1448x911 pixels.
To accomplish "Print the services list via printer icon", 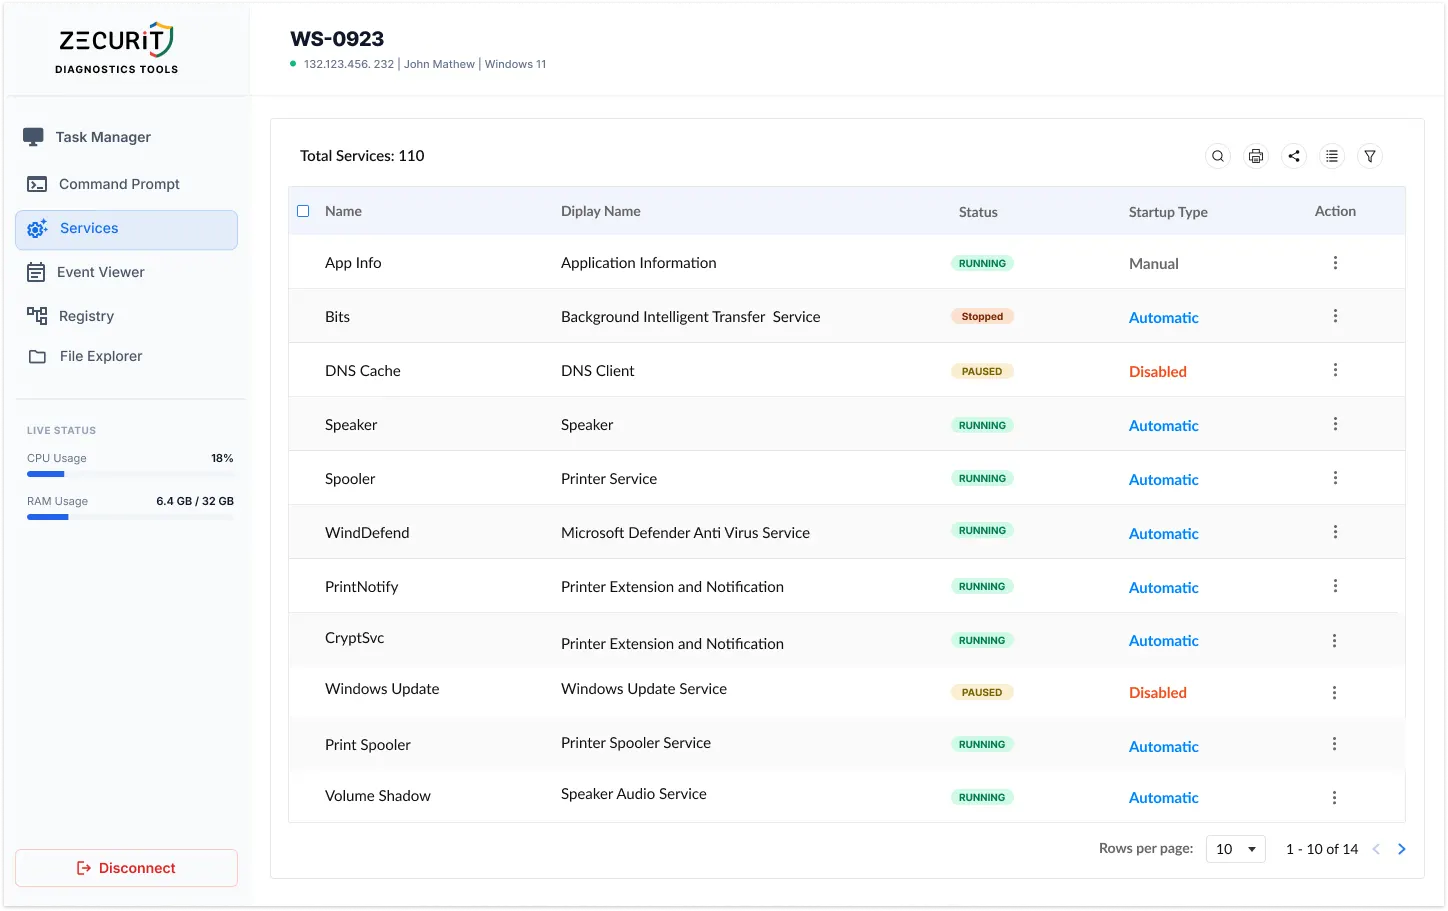I will 1255,156.
